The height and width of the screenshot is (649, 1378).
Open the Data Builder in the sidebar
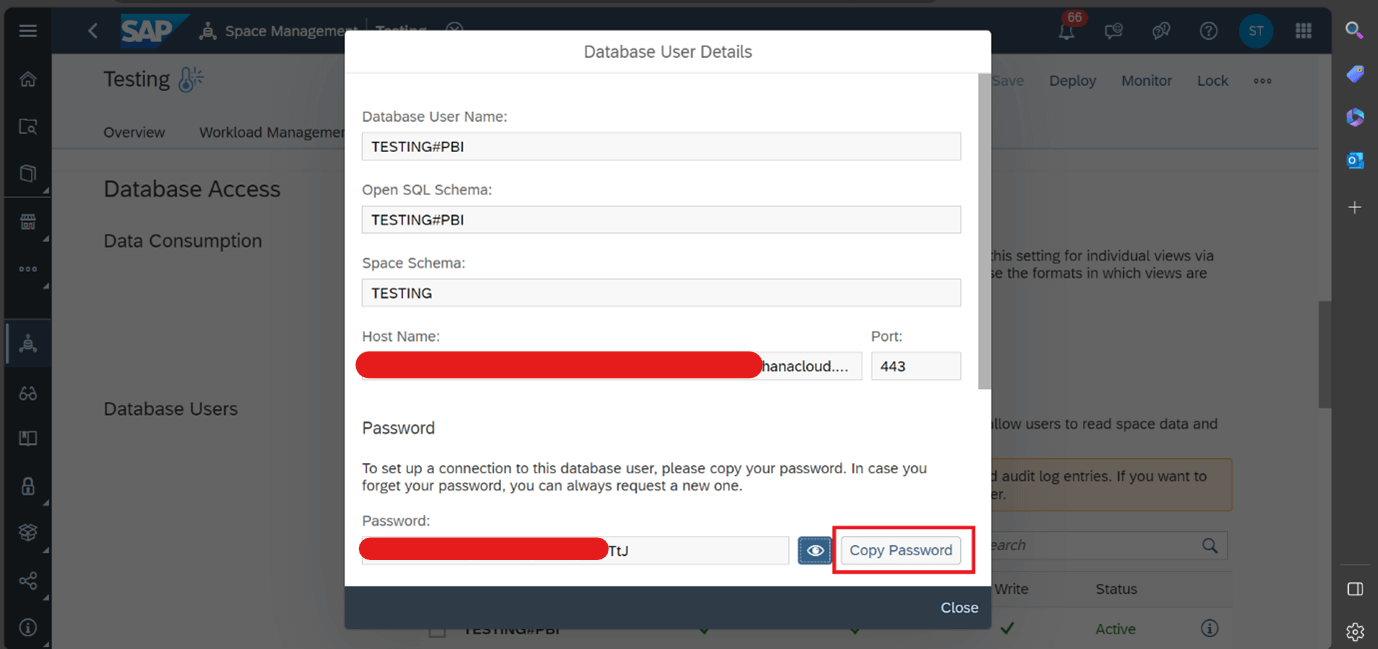coord(27,172)
